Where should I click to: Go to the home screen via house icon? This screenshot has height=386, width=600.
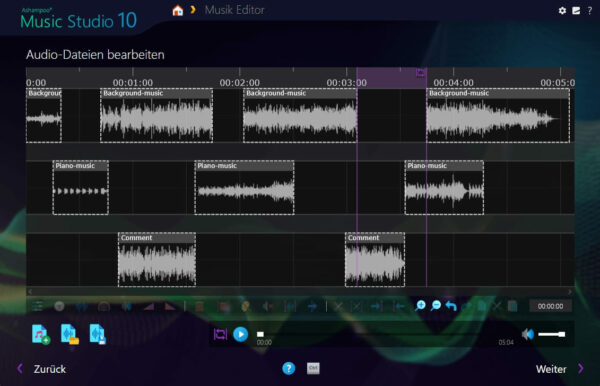[178, 10]
